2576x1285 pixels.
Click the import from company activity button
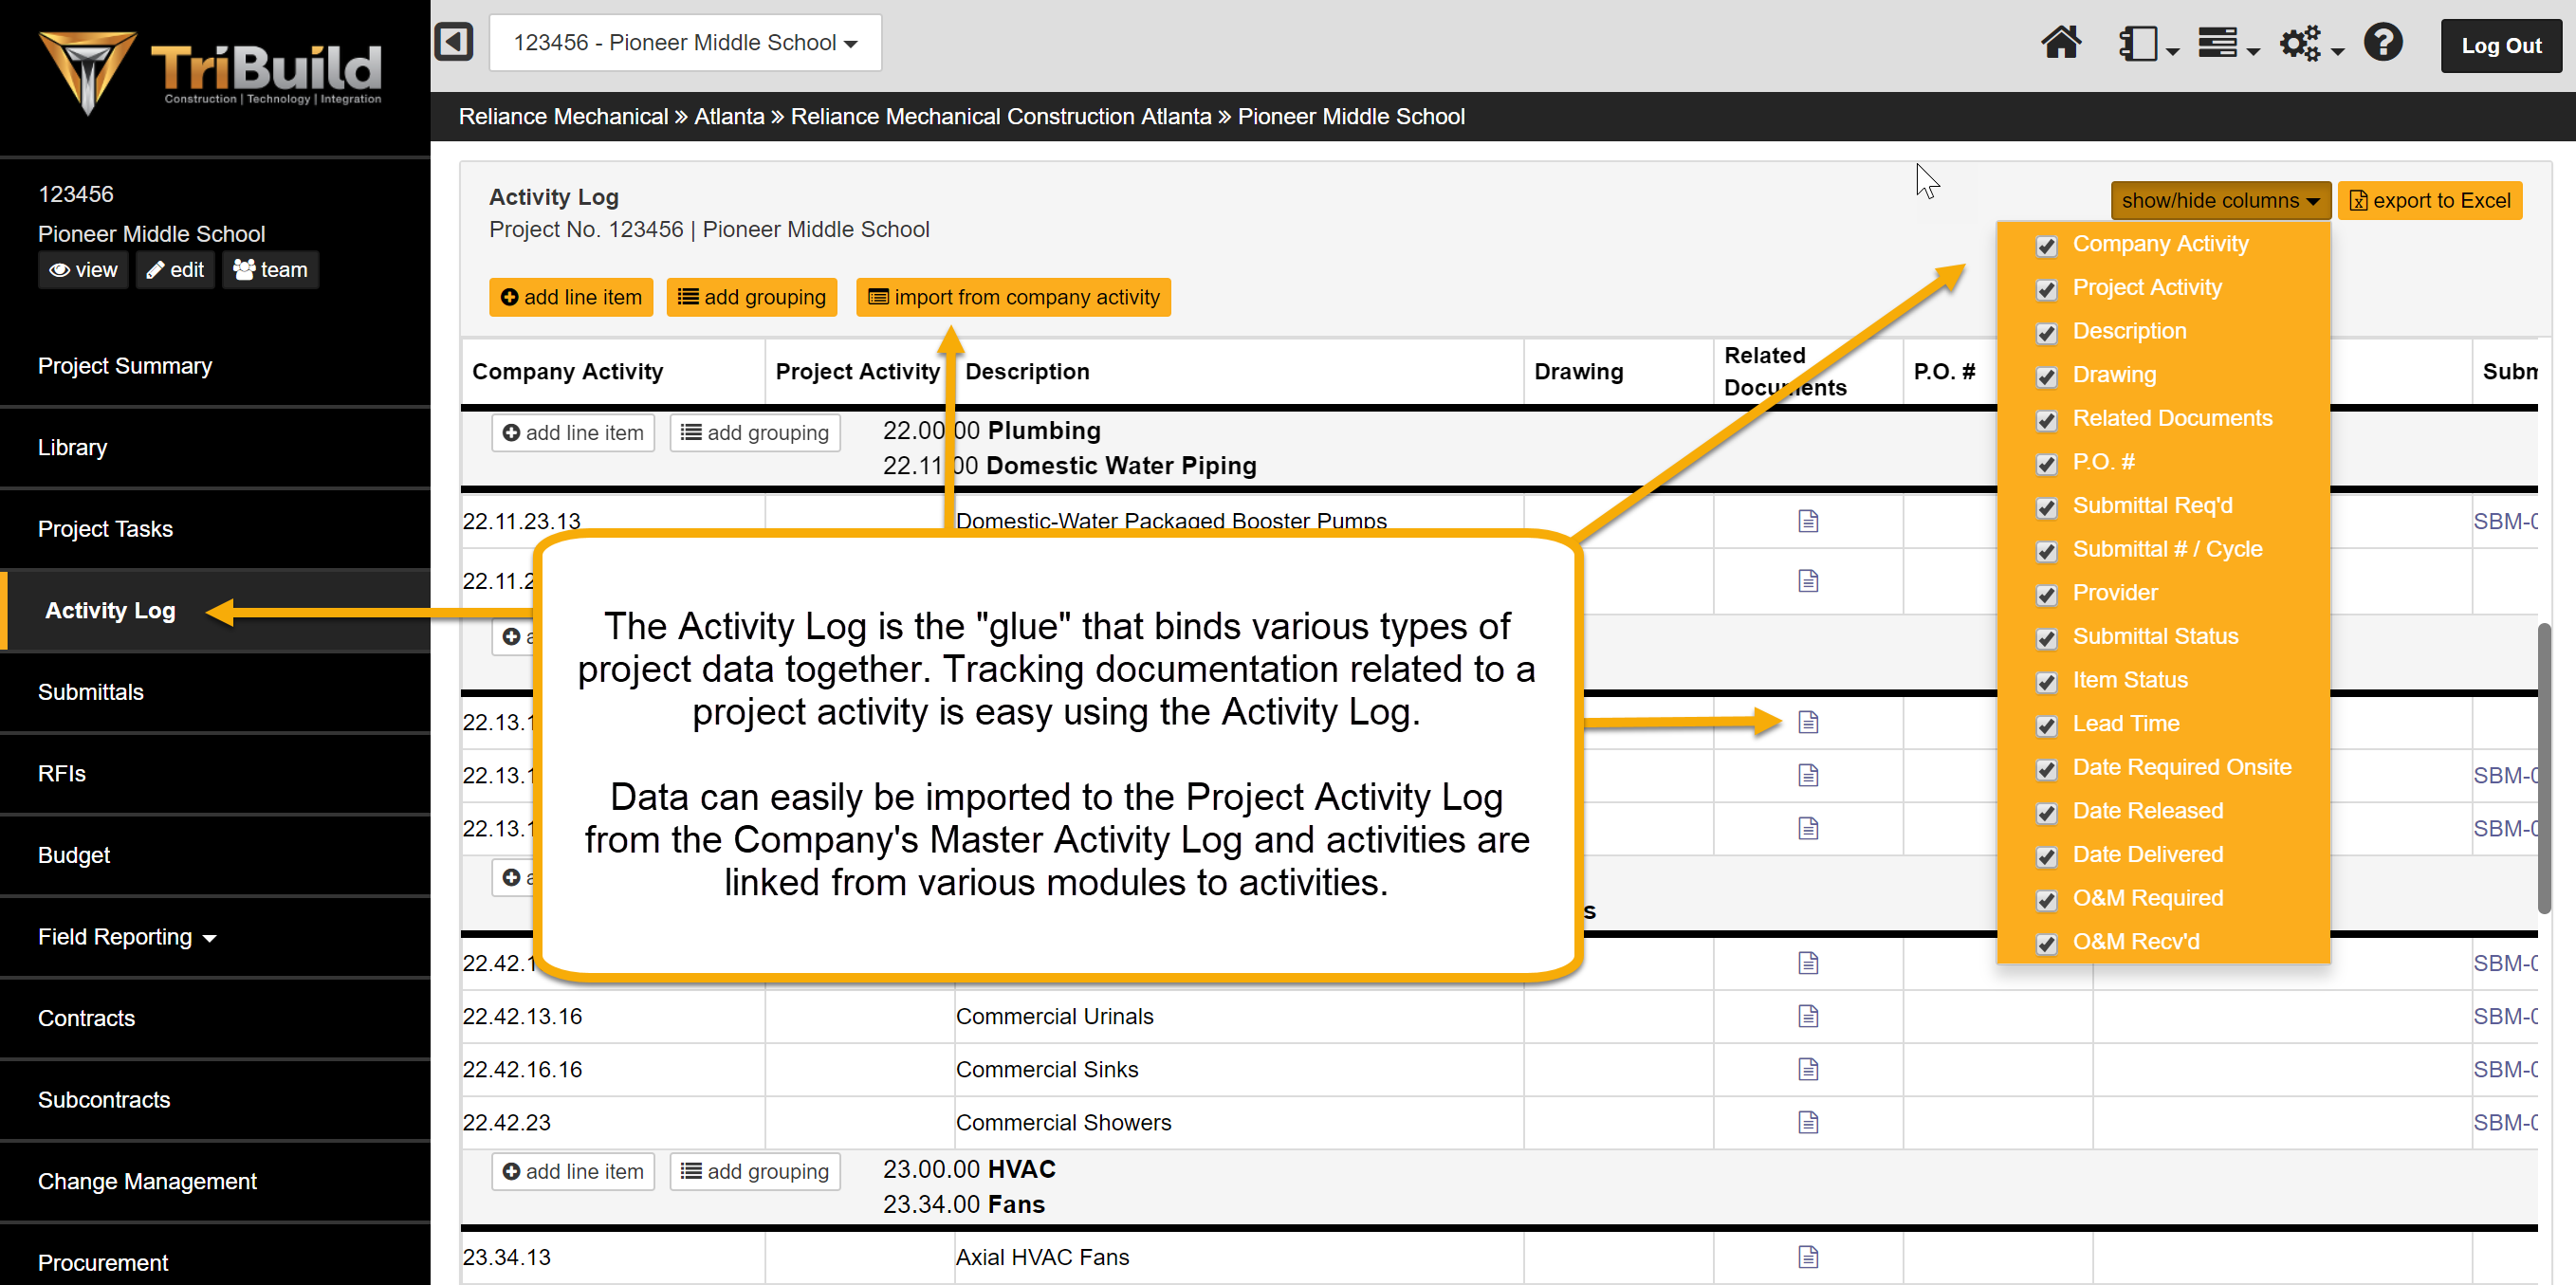1015,298
